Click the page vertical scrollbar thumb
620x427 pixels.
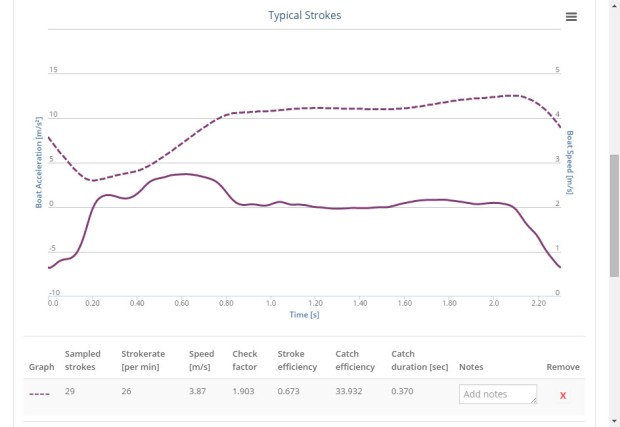614,215
